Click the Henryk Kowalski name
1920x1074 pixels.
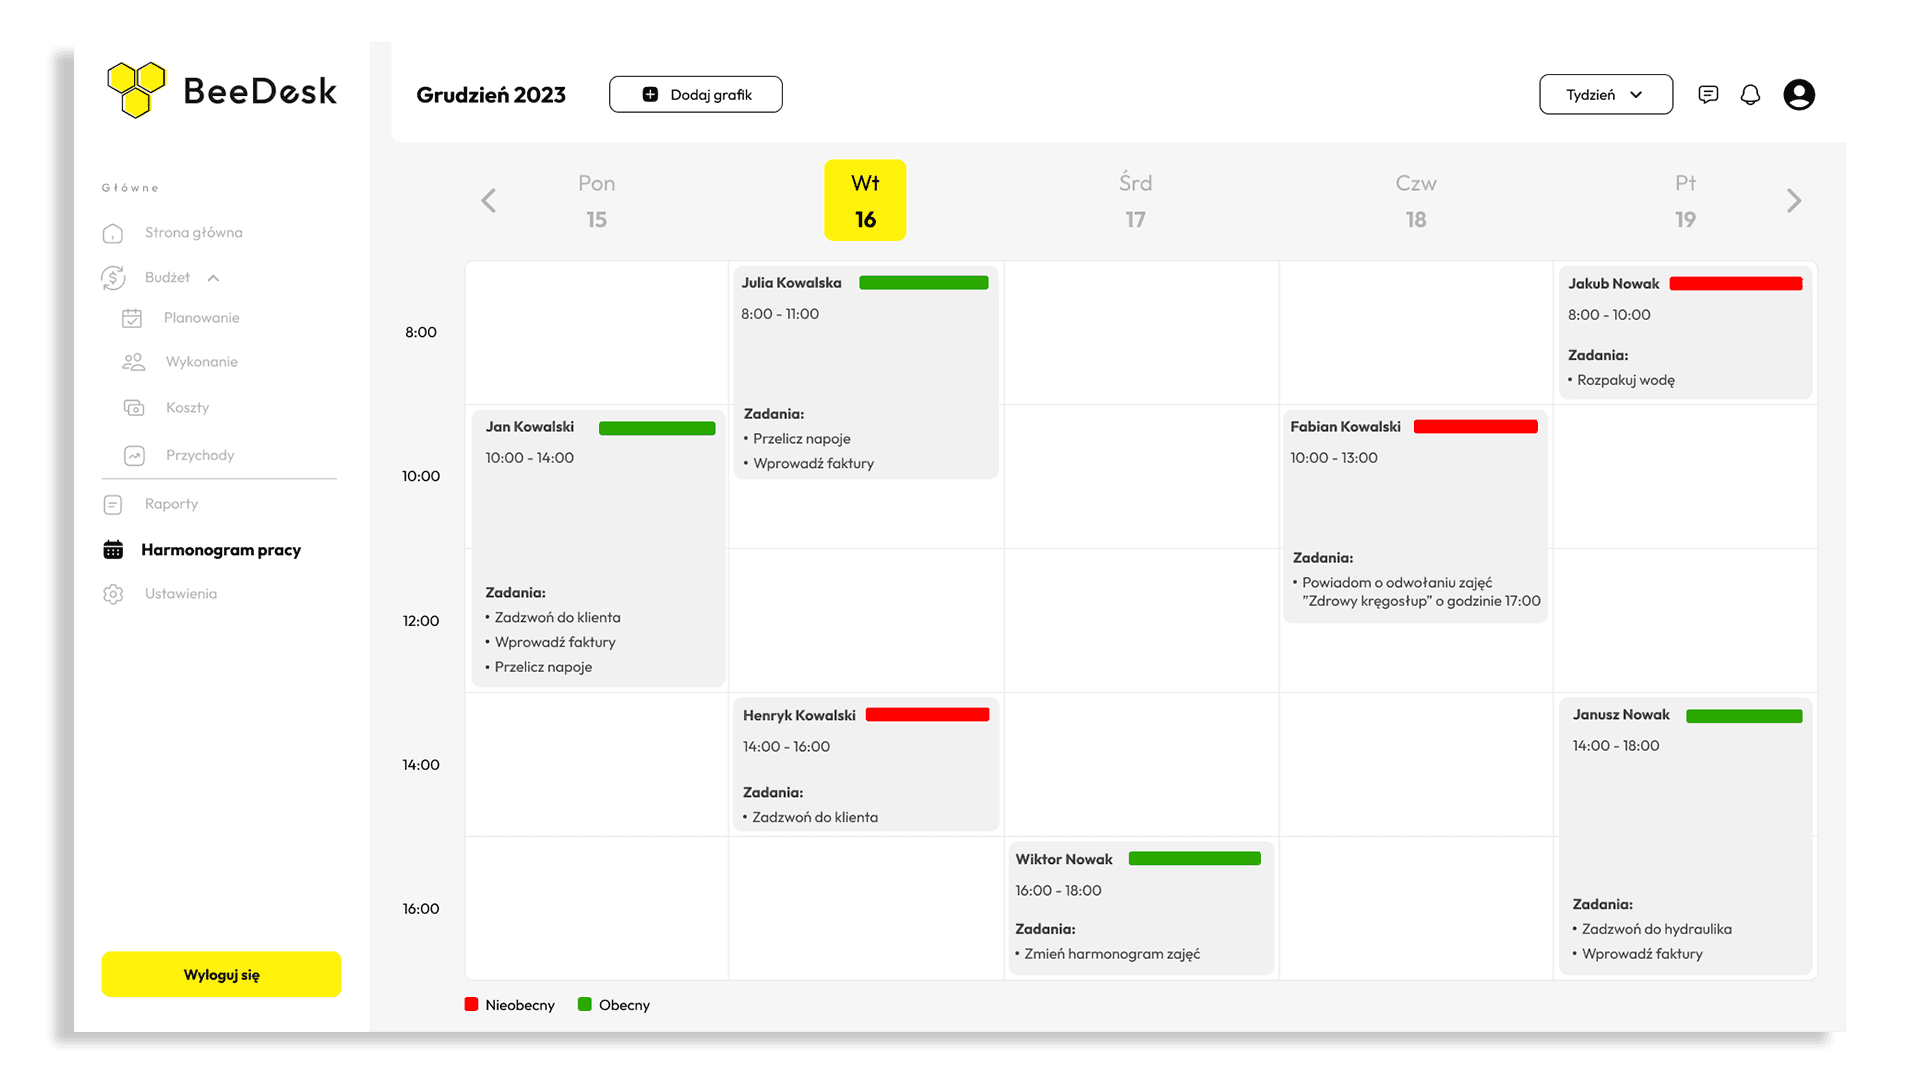point(799,716)
